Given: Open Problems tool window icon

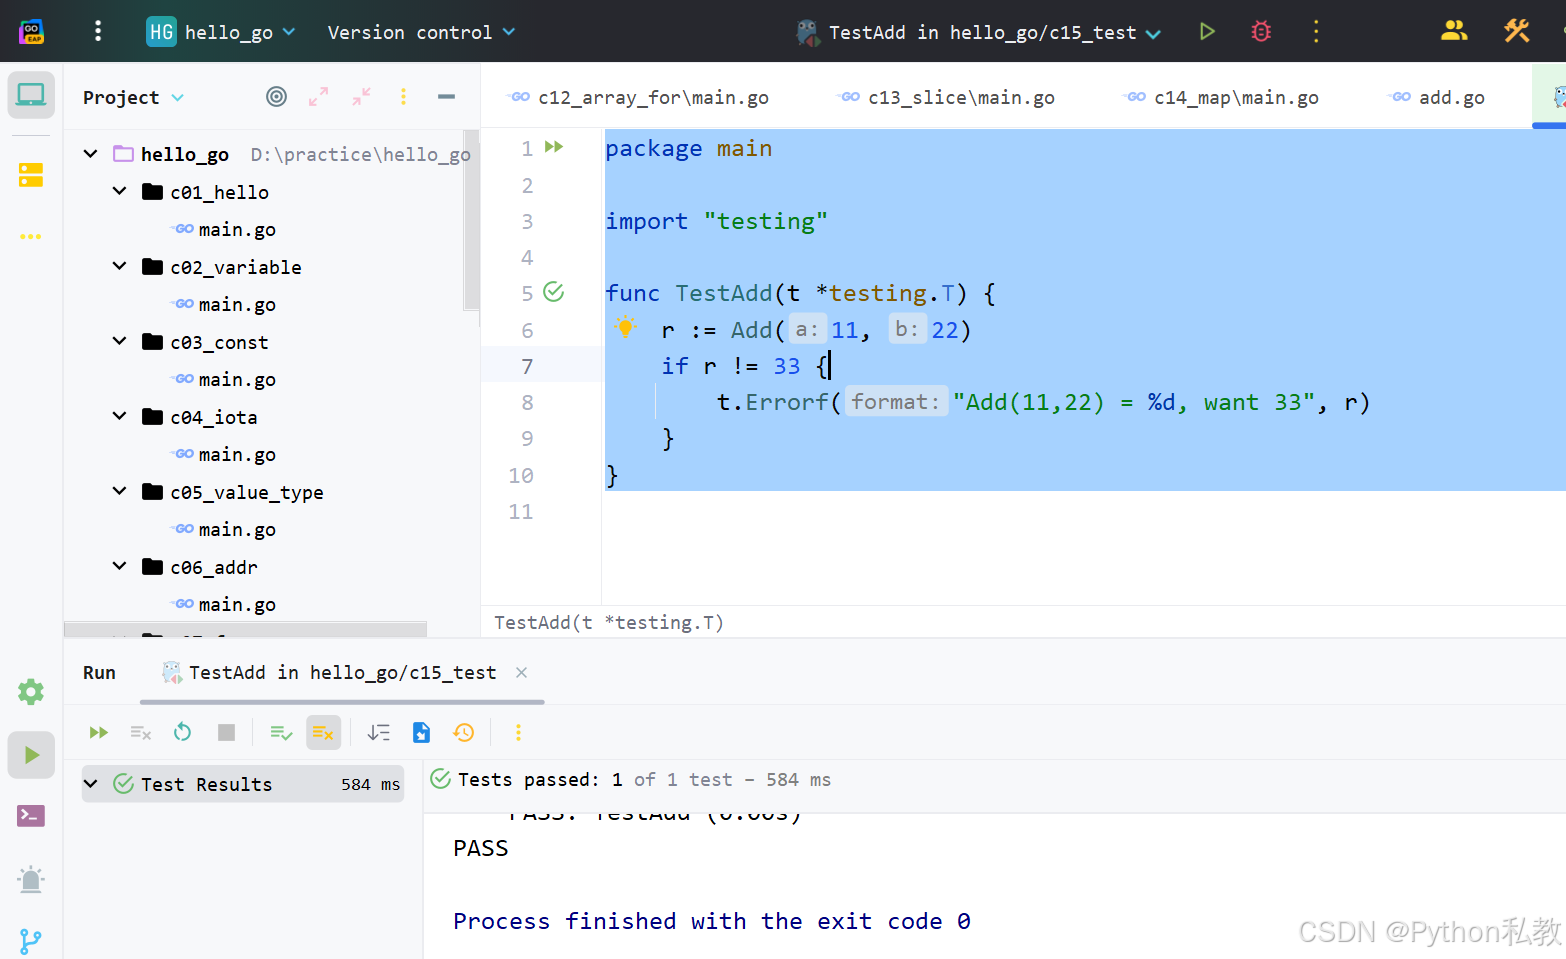Looking at the screenshot, I should (x=31, y=880).
